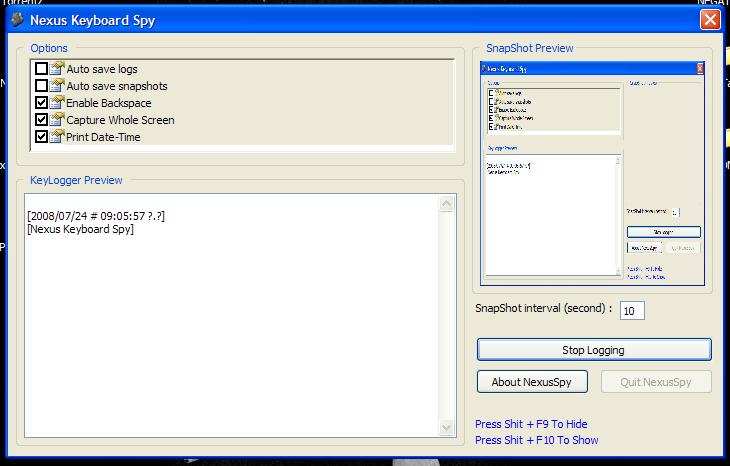Click the icon beside Auto save logs
This screenshot has width=730, height=466.
57,68
